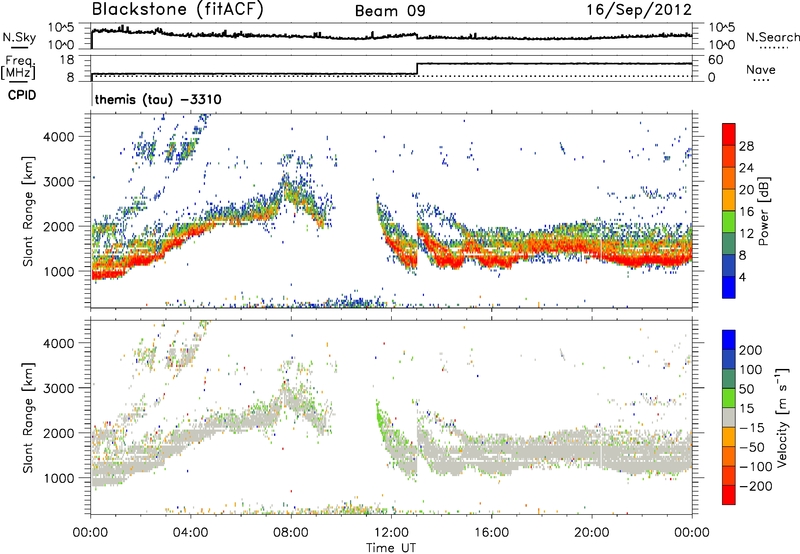
Task: Click the '4000' tick in the power panel
Action: tap(58, 136)
